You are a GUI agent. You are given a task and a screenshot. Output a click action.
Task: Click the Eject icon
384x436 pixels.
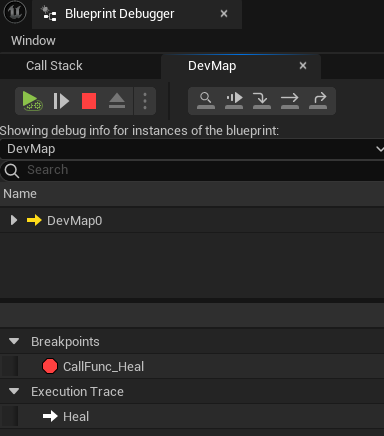[x=117, y=101]
